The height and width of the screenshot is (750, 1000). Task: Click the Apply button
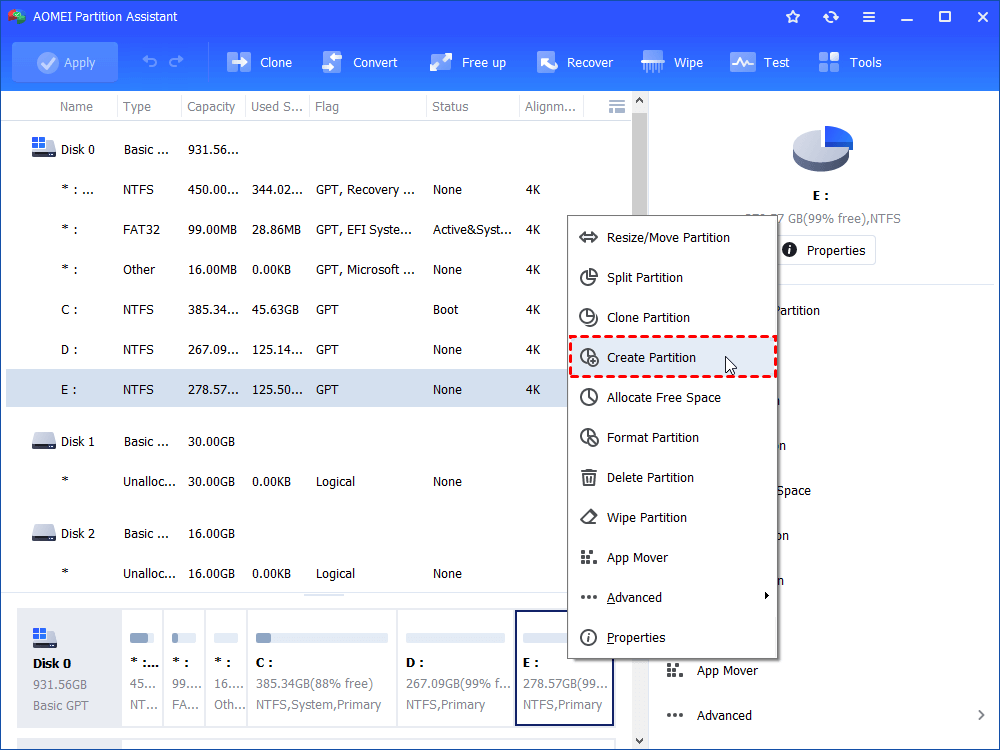[64, 61]
